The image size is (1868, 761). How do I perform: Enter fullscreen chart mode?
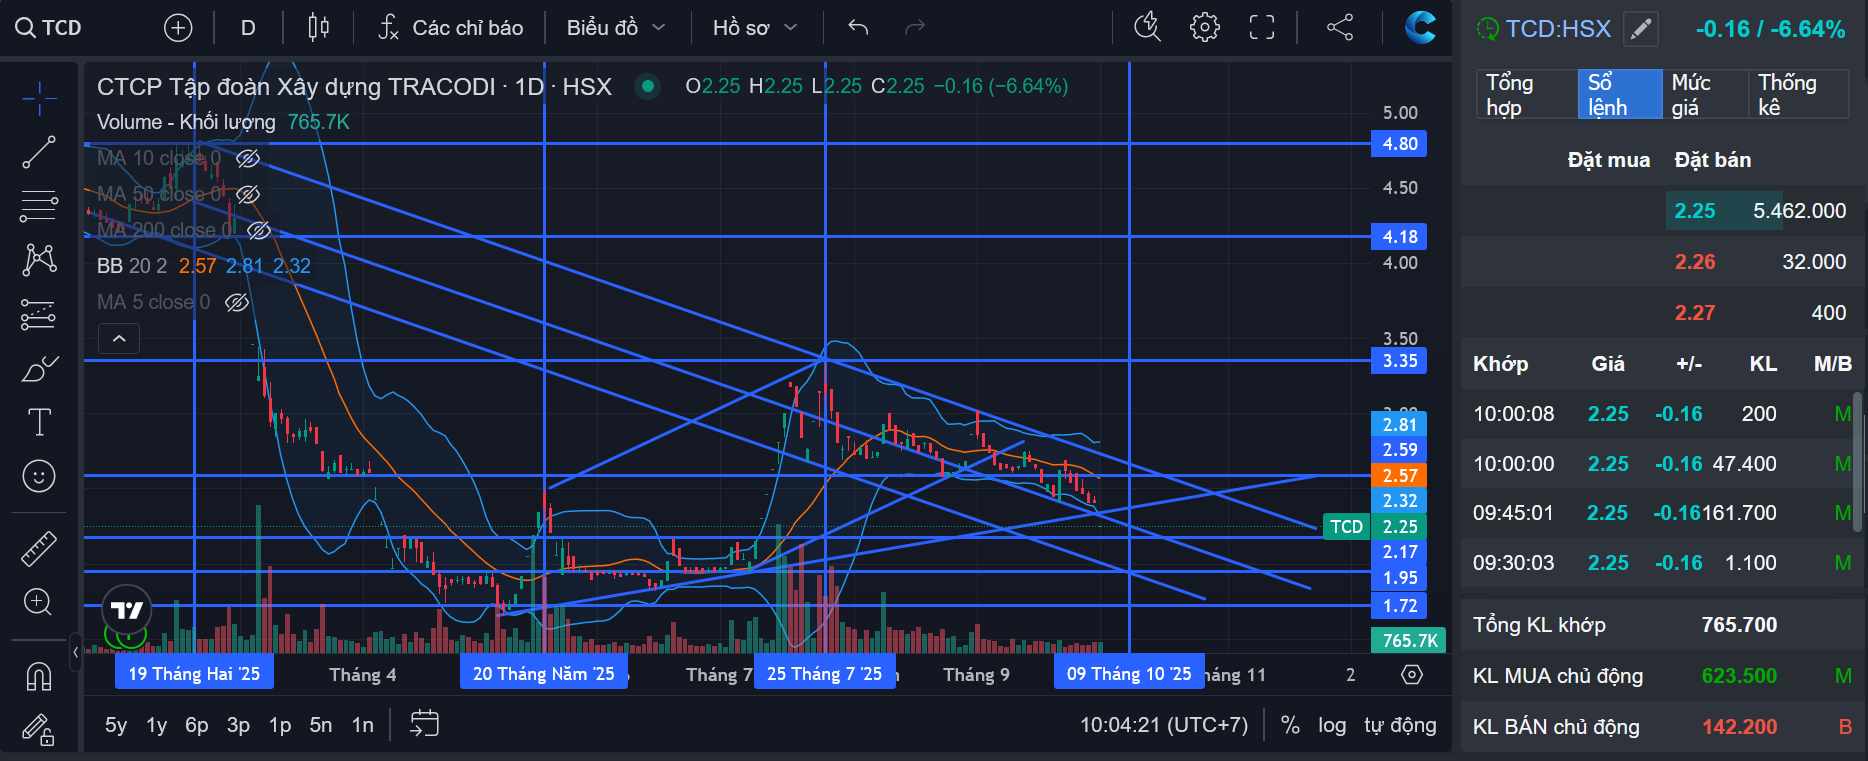click(1262, 28)
